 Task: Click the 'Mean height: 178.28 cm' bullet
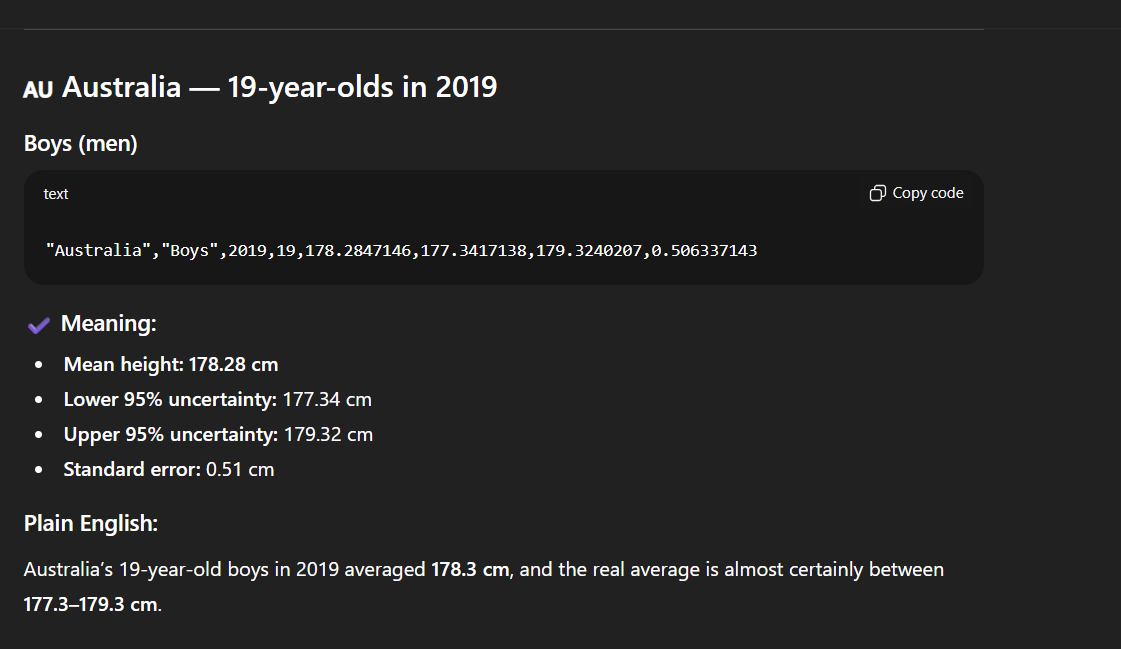[170, 364]
